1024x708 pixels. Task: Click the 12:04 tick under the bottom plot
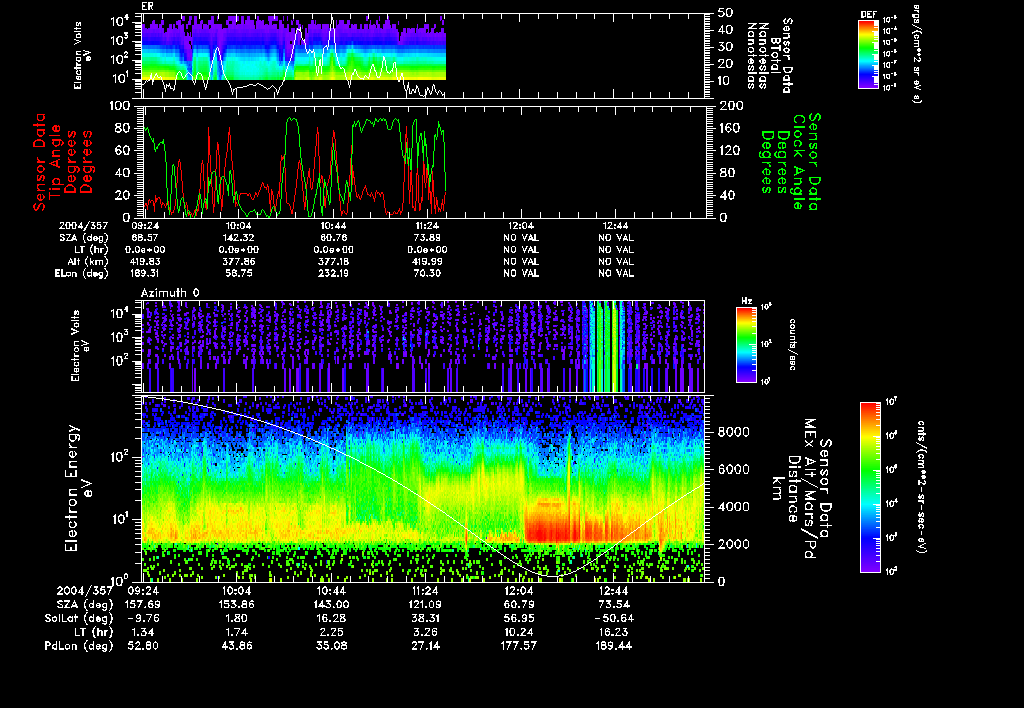click(x=518, y=590)
